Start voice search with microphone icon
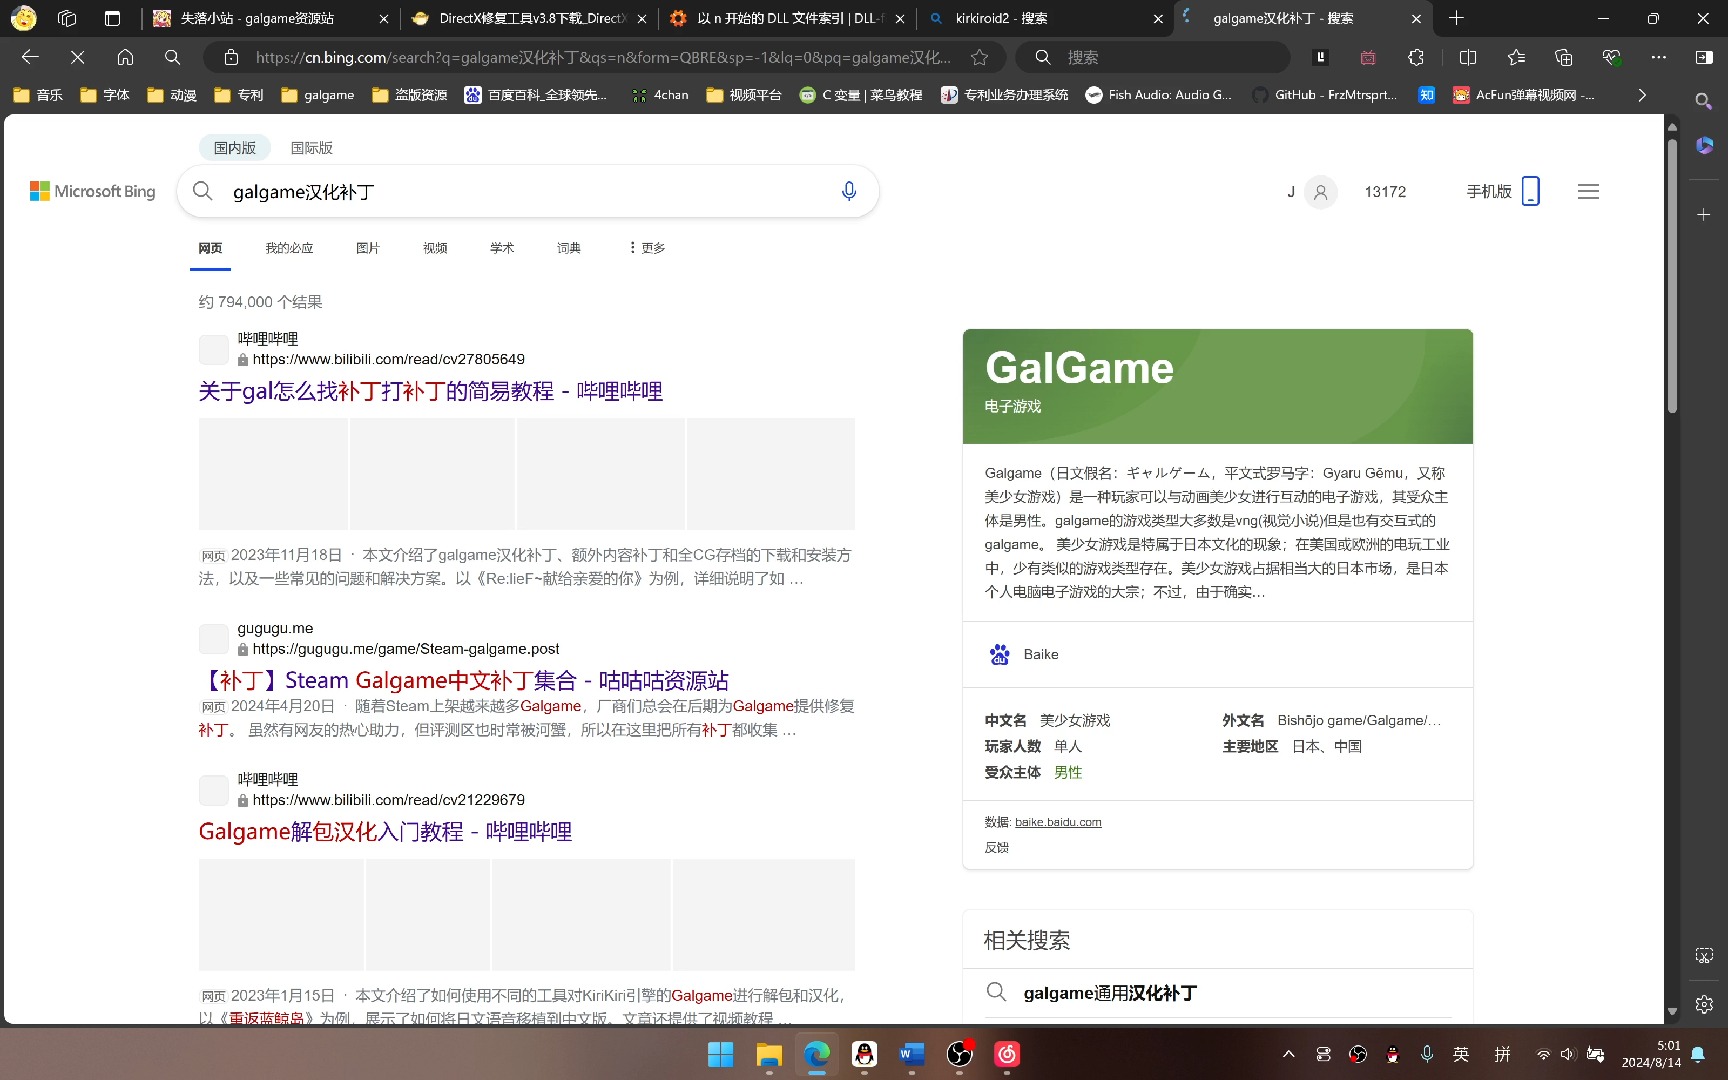 (849, 191)
